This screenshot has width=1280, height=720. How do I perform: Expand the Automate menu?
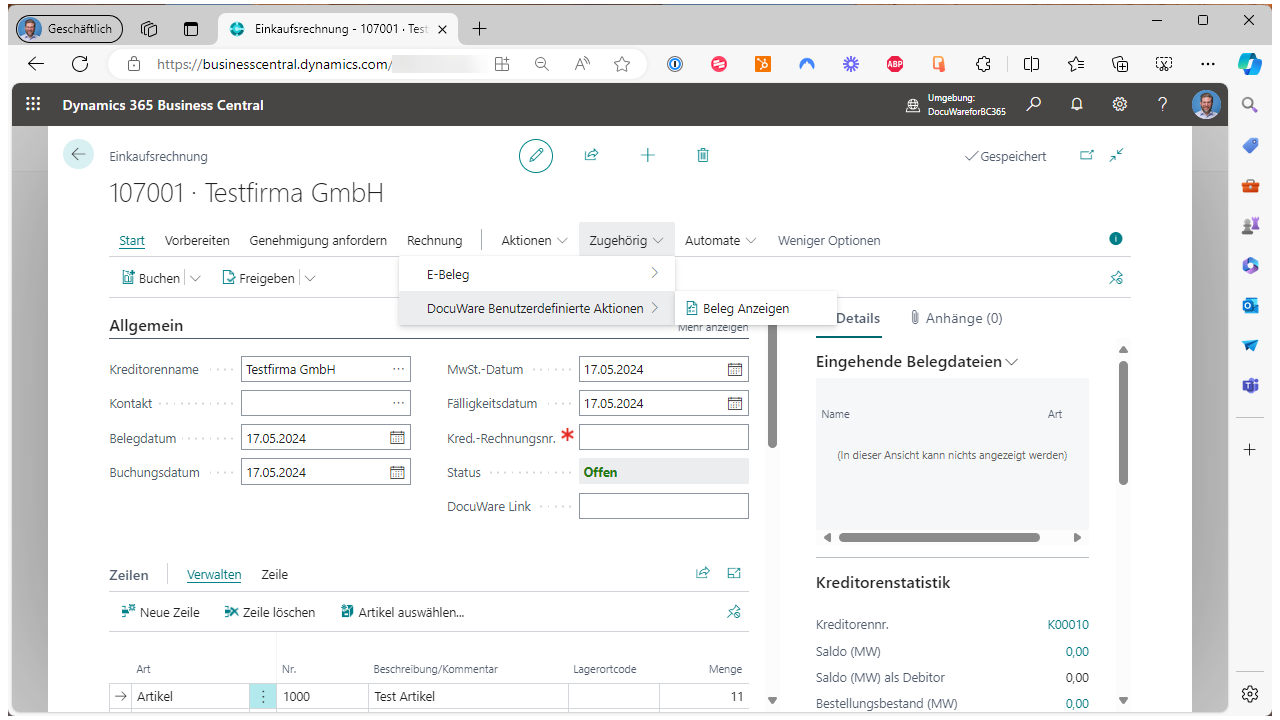[720, 240]
